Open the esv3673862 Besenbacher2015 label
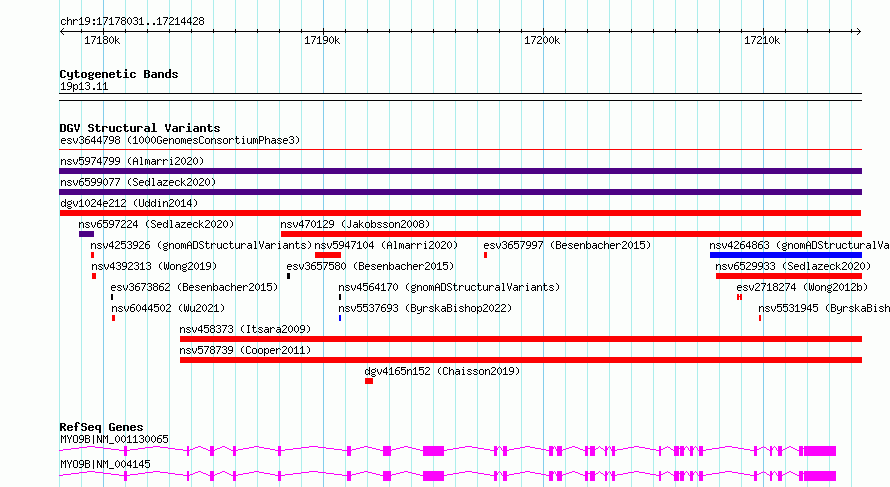The image size is (890, 487). tap(195, 287)
